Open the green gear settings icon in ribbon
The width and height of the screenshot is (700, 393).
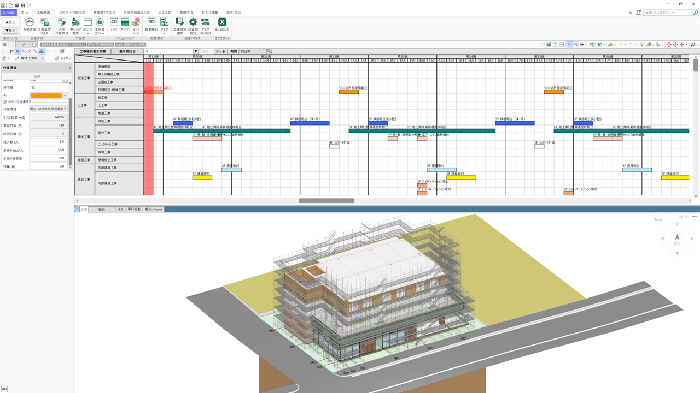193,22
